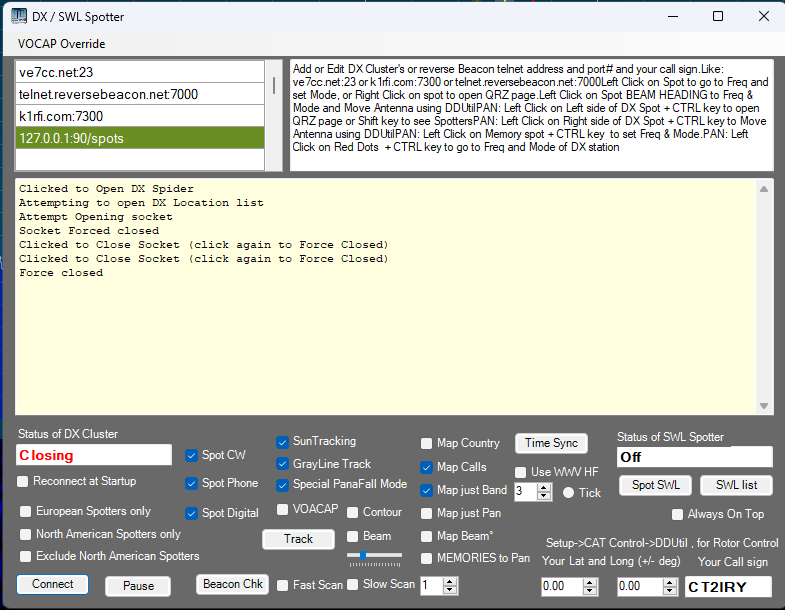Select the k1rfi.com:7300 cluster entry
785x610 pixels.
(x=140, y=116)
